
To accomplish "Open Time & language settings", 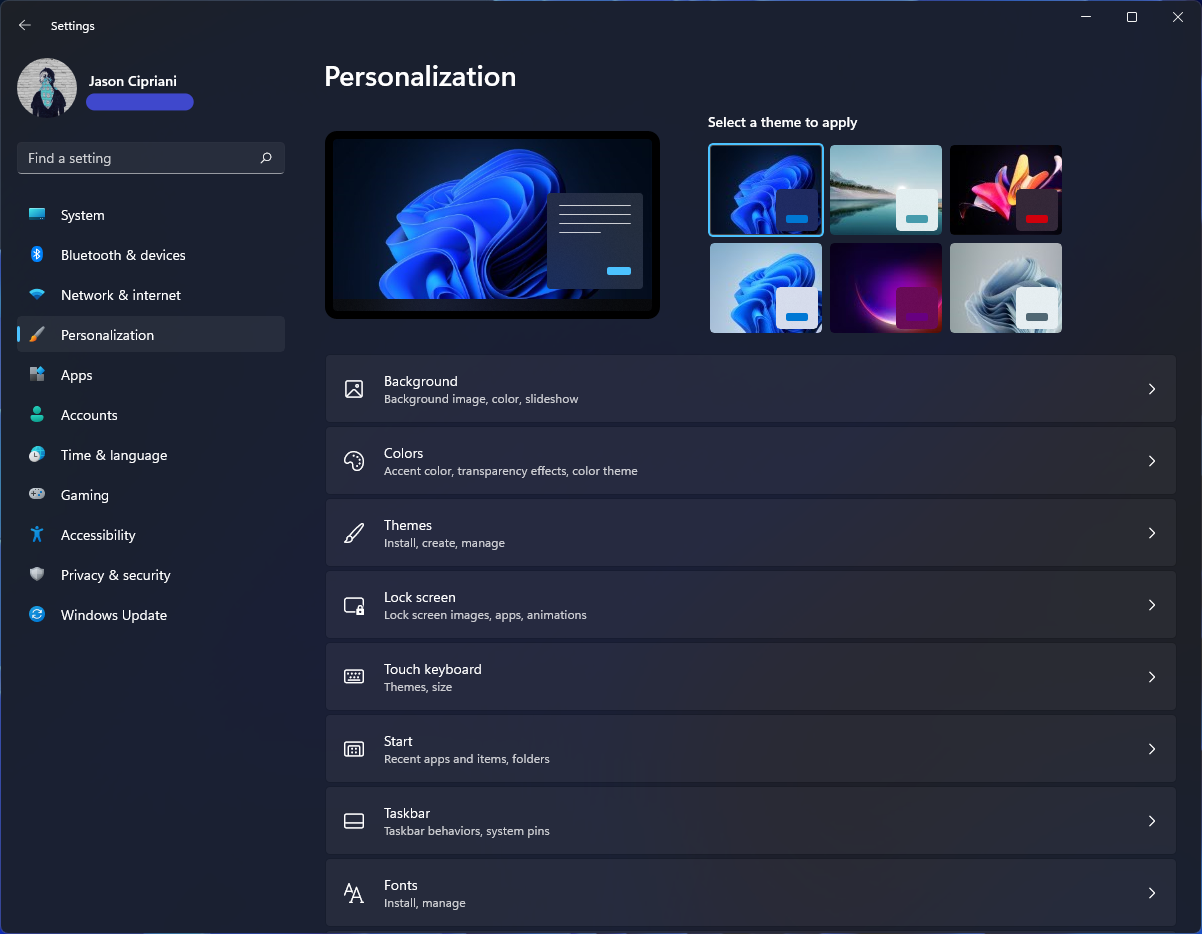I will pos(151,455).
